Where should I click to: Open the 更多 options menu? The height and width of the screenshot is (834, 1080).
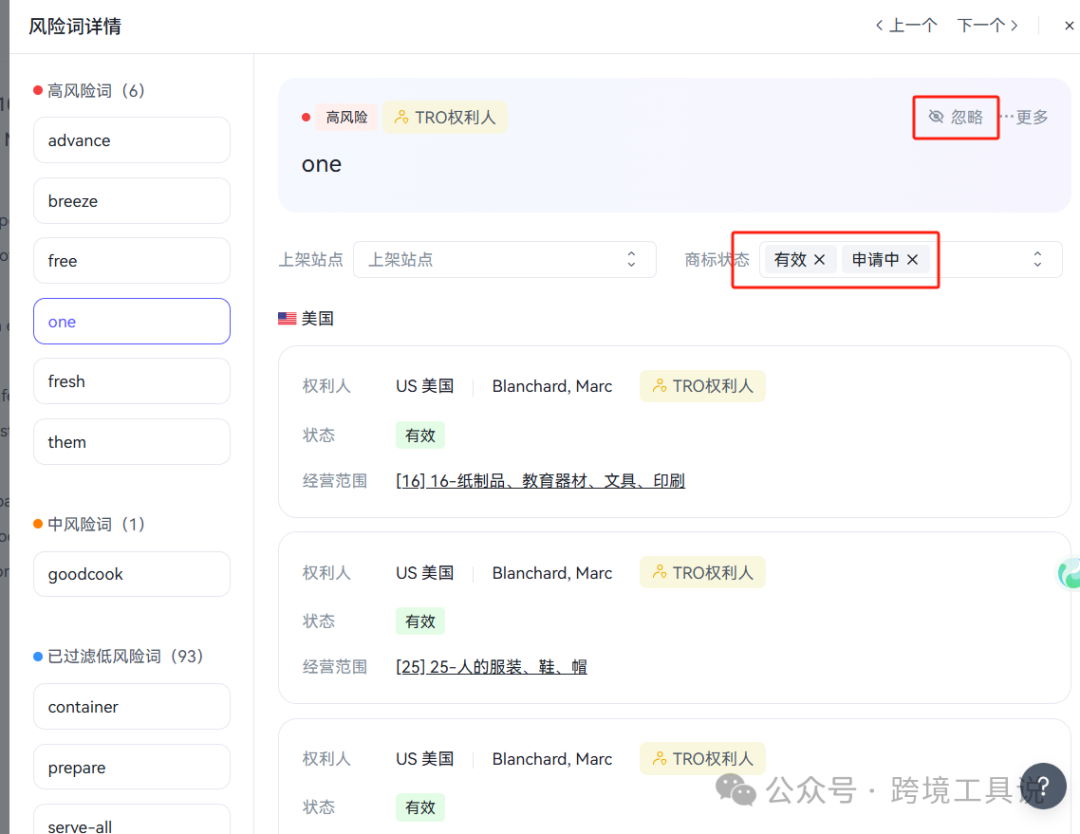click(x=1026, y=117)
